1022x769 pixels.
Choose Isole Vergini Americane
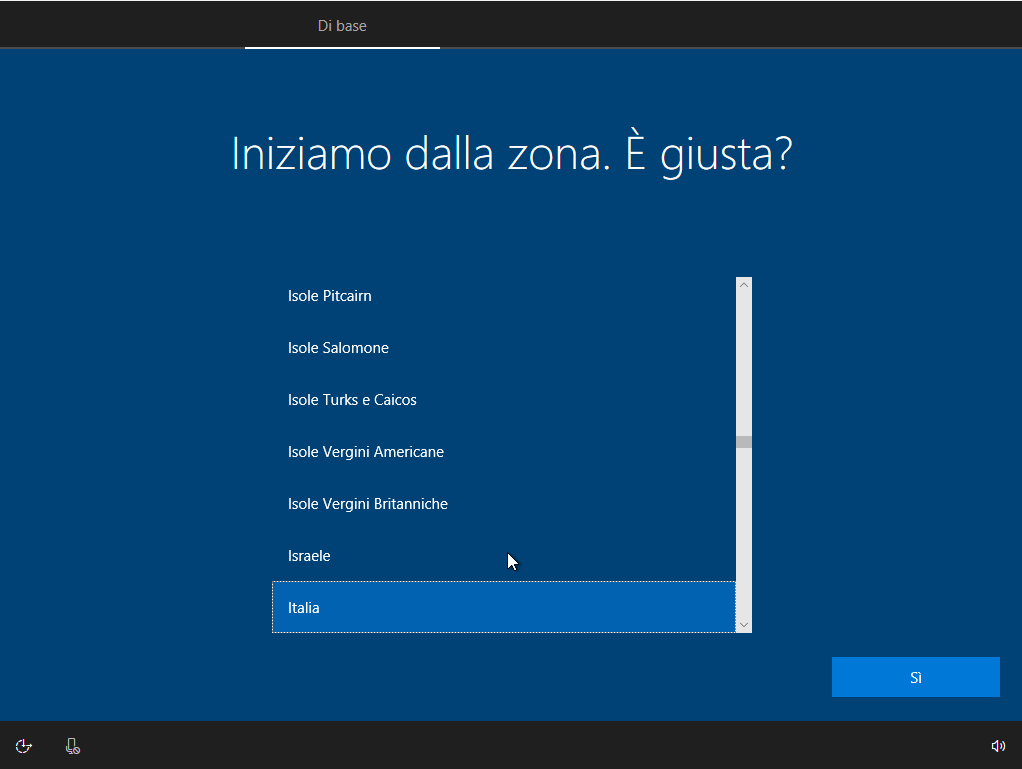click(504, 452)
